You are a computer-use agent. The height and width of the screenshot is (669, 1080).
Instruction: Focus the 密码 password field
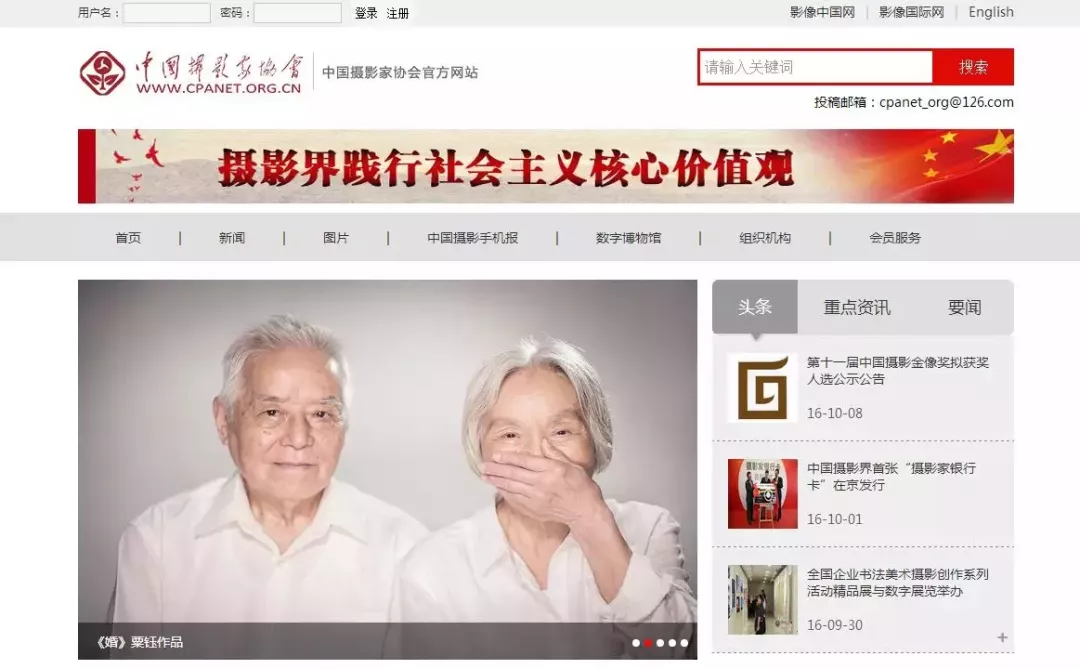coord(298,12)
